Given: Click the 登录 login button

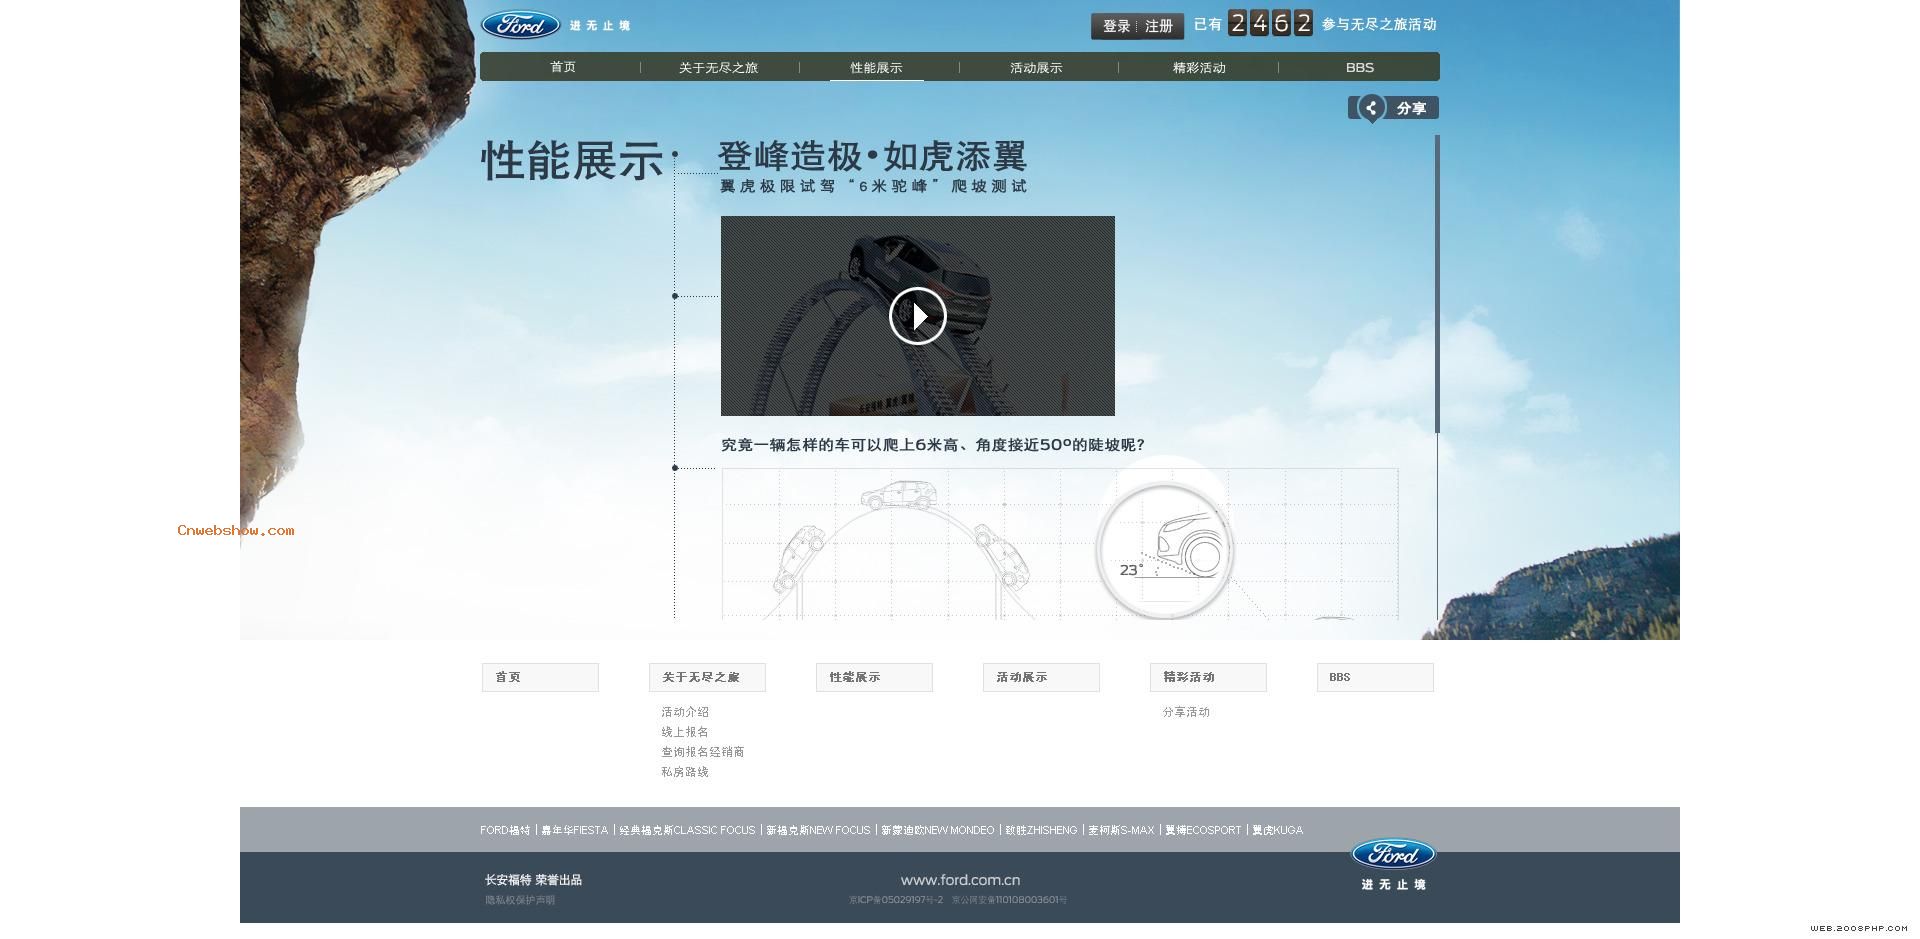Looking at the screenshot, I should (1116, 26).
